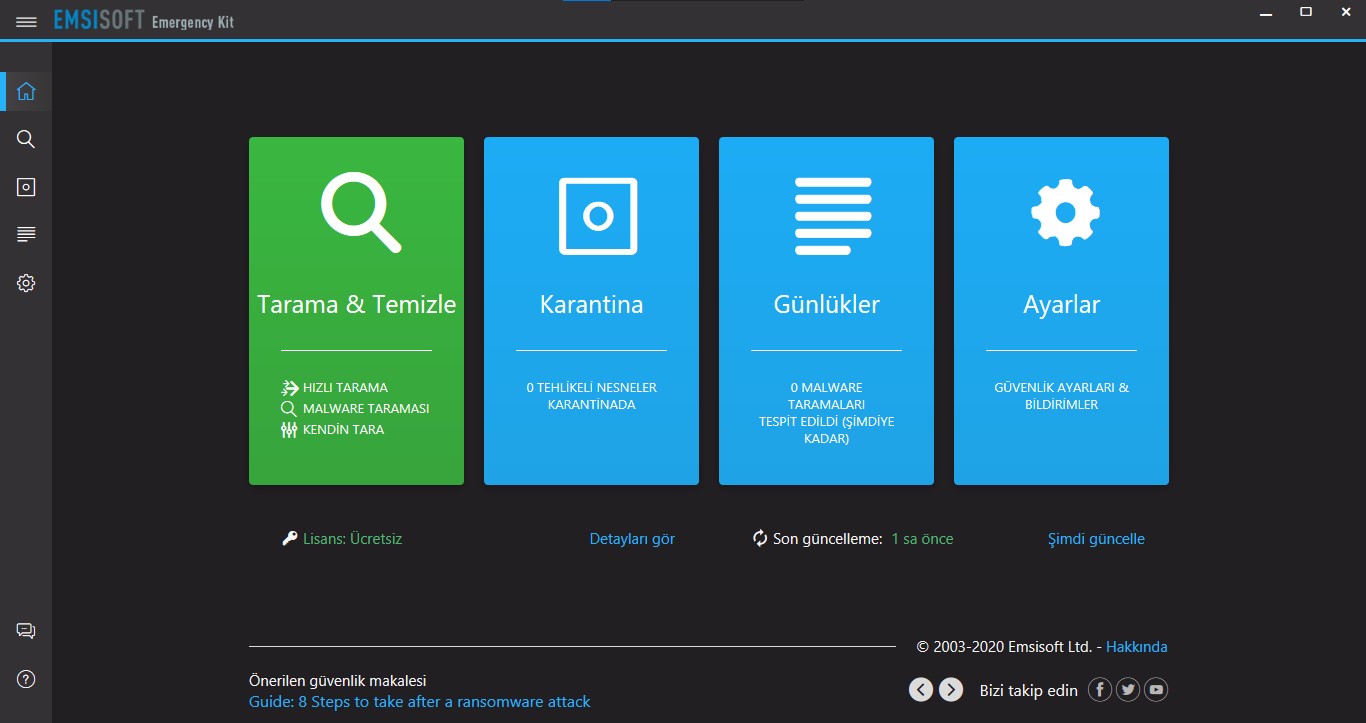Open the hamburger menu icon
Image resolution: width=1366 pixels, height=723 pixels.
[26, 21]
